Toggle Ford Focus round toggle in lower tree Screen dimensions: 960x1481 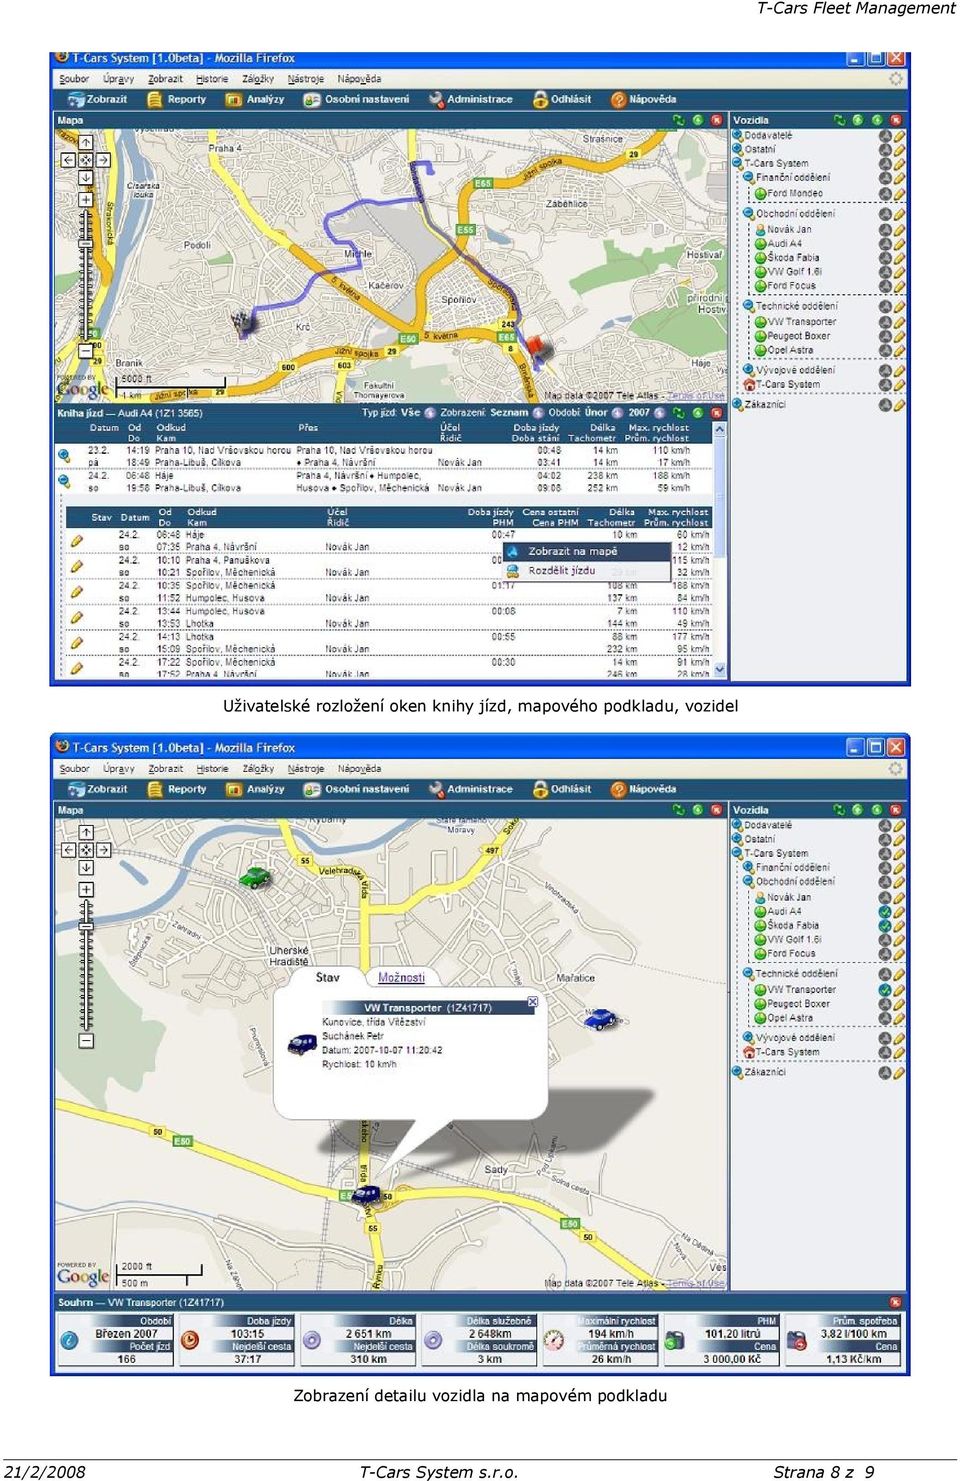(885, 954)
